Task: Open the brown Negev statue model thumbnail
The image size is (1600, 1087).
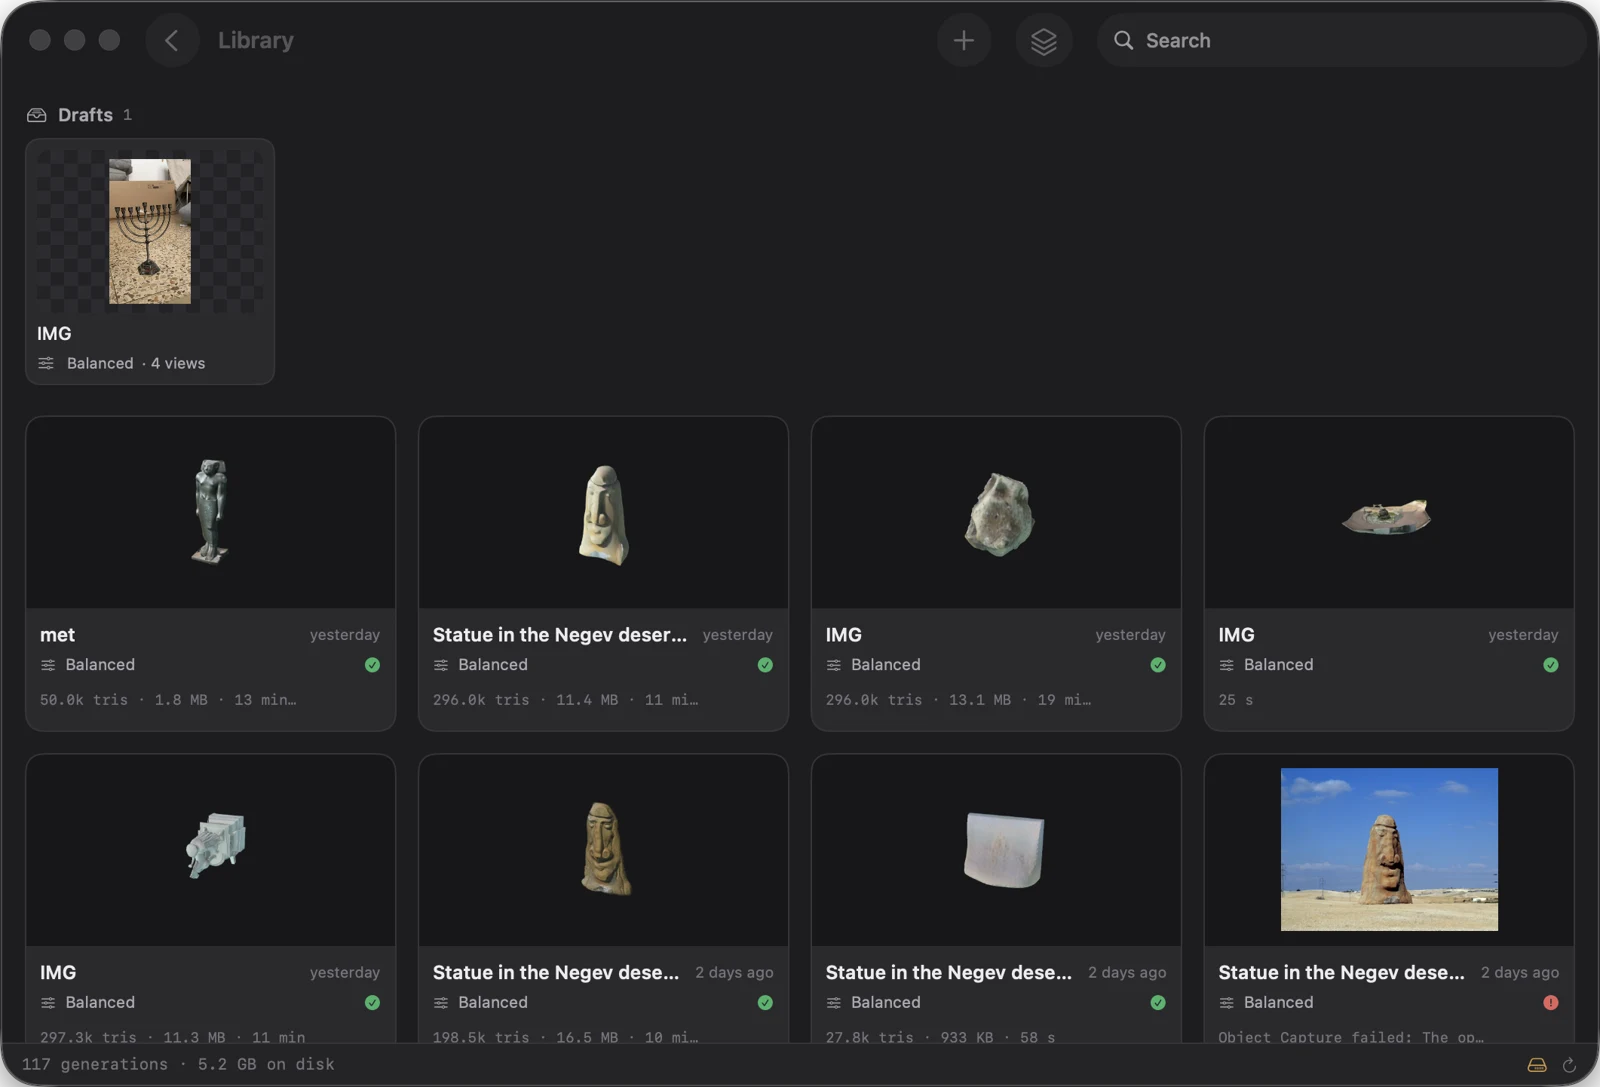Action: (x=604, y=848)
